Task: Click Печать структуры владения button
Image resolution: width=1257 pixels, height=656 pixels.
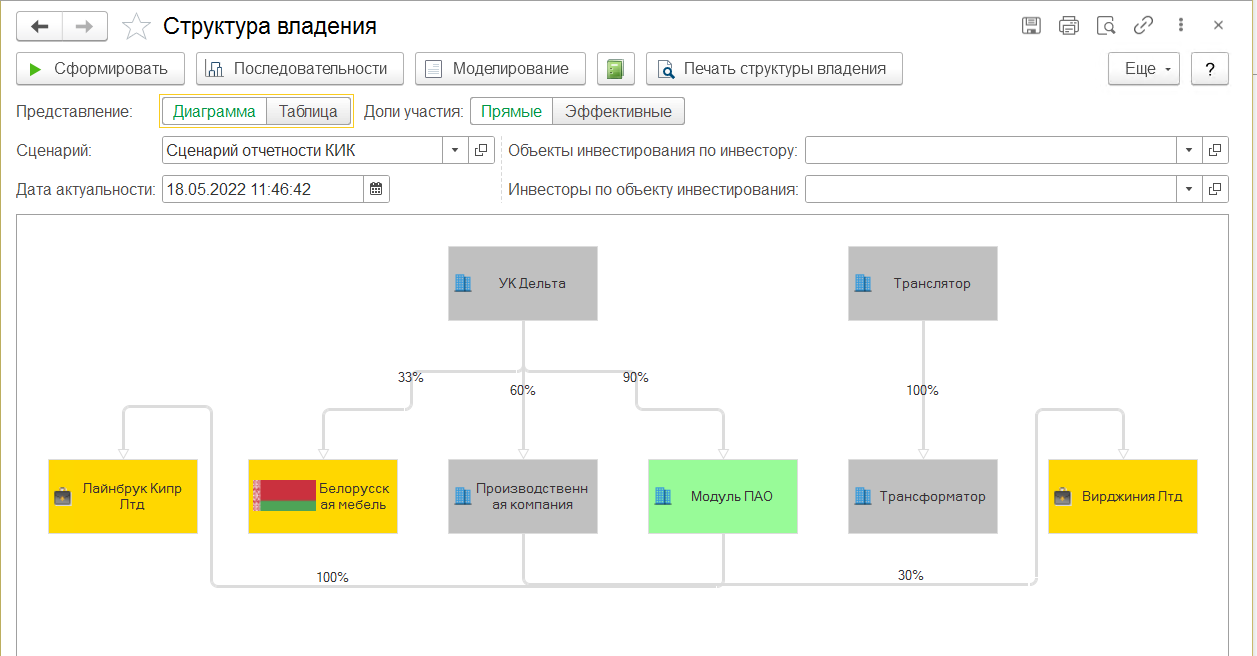Action: coord(774,69)
